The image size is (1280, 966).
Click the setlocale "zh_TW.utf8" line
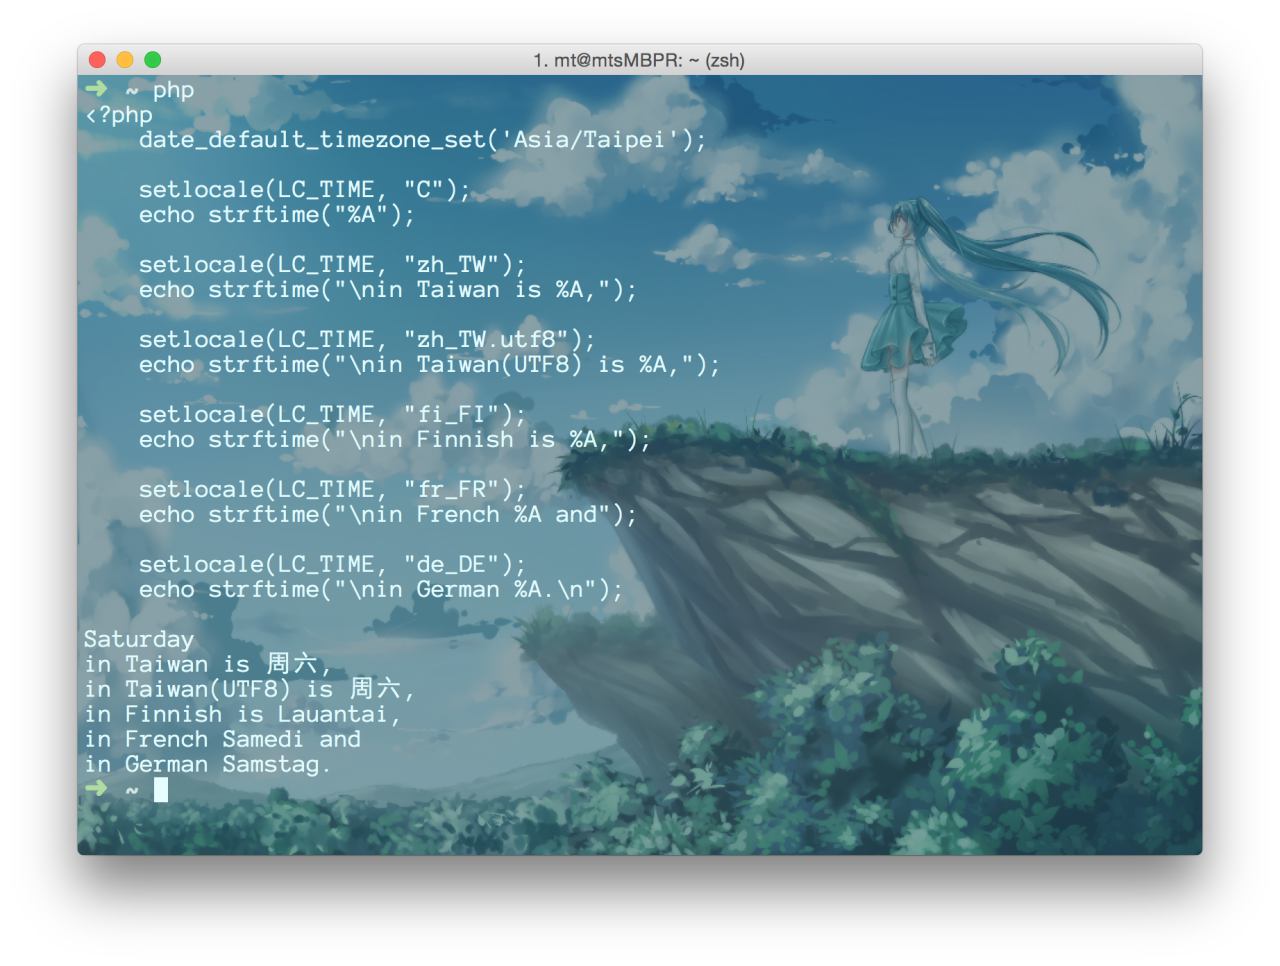pyautogui.click(x=366, y=340)
